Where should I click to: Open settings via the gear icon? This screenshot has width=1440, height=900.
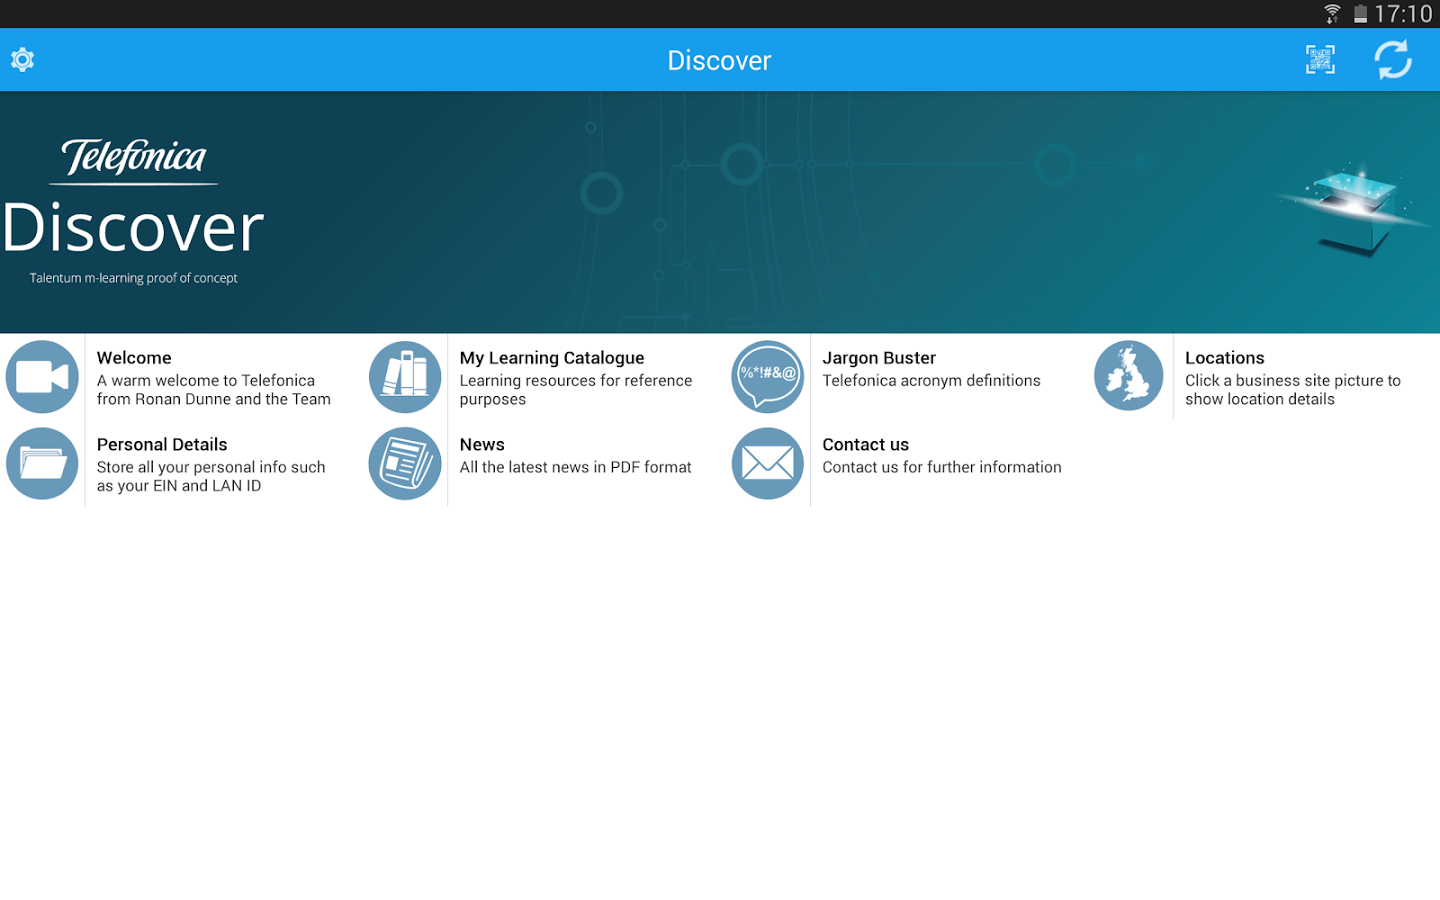[x=22, y=60]
